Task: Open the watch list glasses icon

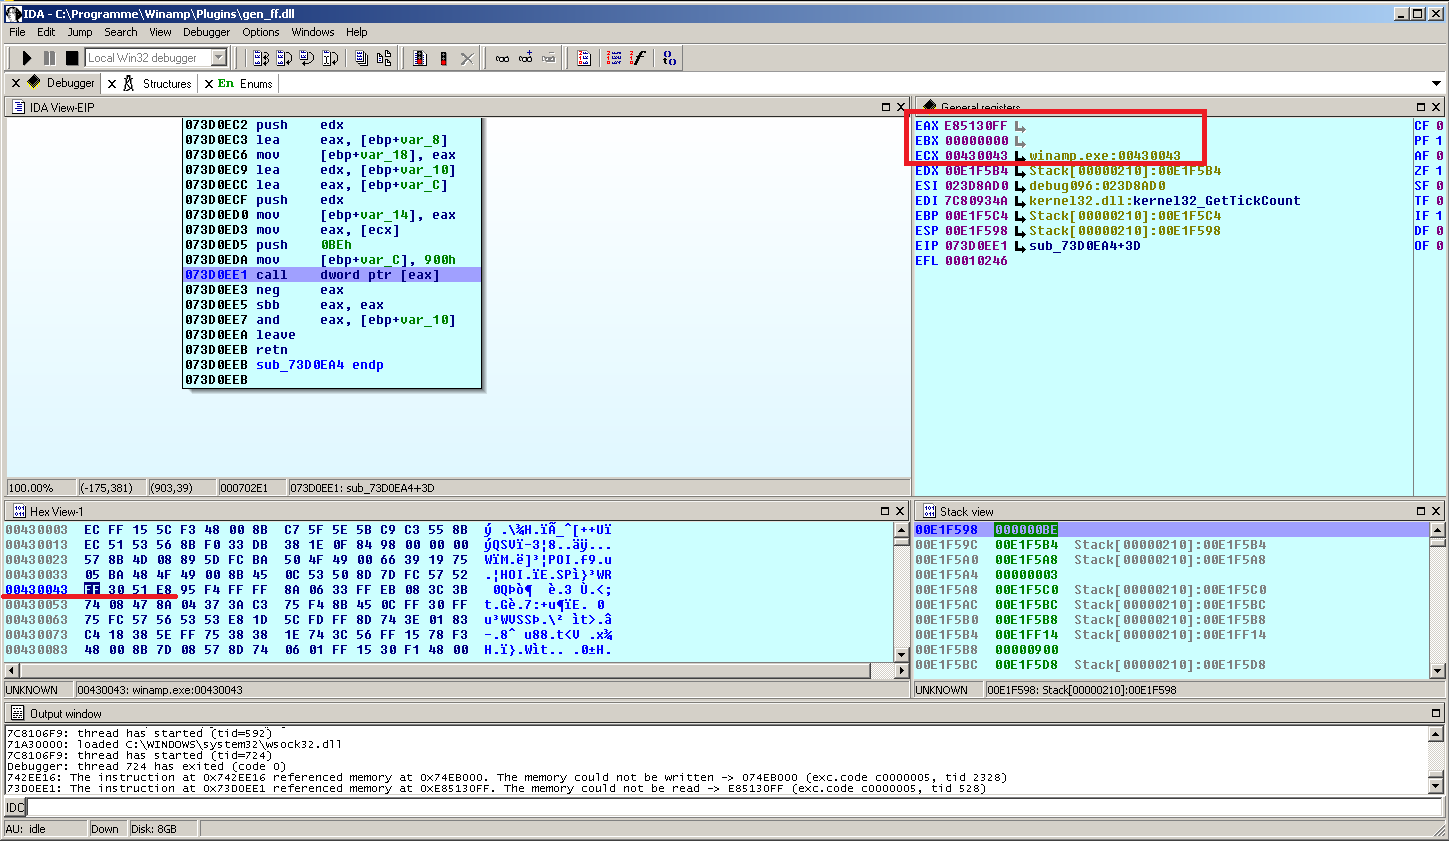Action: coord(502,58)
